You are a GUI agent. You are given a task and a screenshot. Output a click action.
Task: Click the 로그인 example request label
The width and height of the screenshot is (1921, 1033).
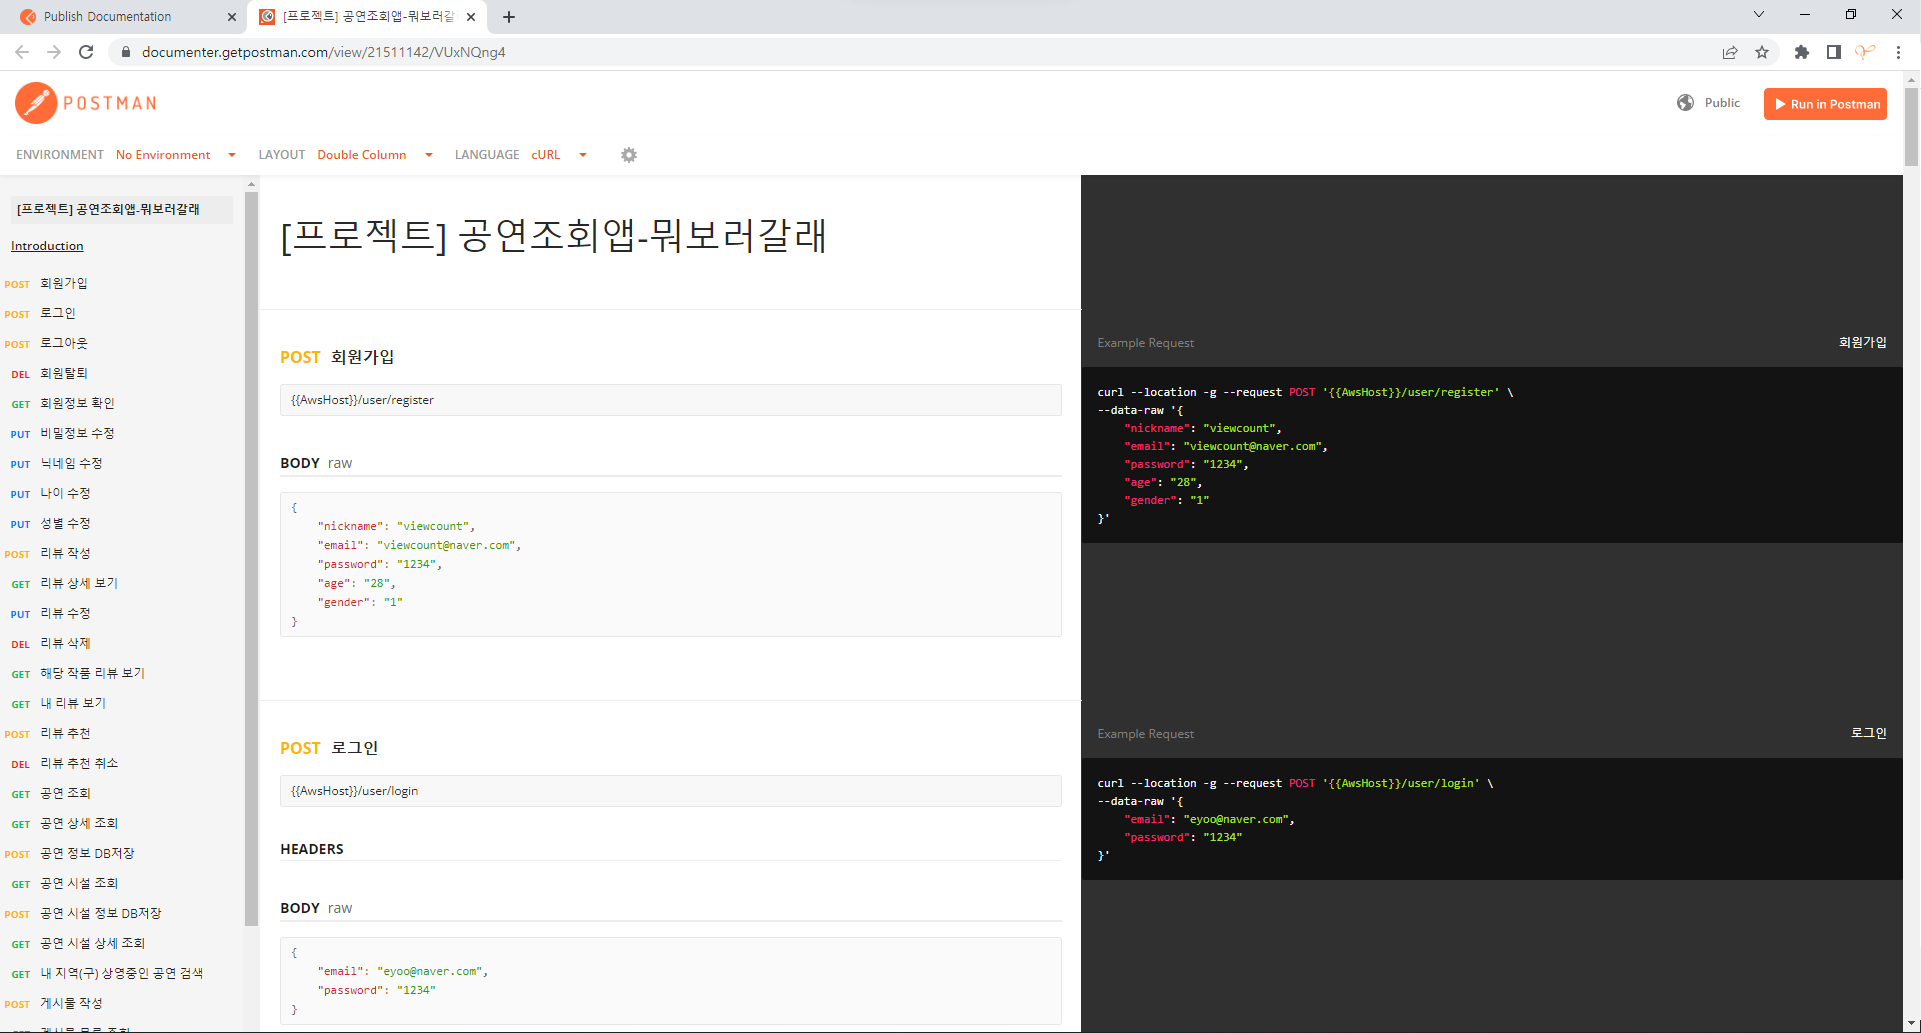coord(1868,733)
